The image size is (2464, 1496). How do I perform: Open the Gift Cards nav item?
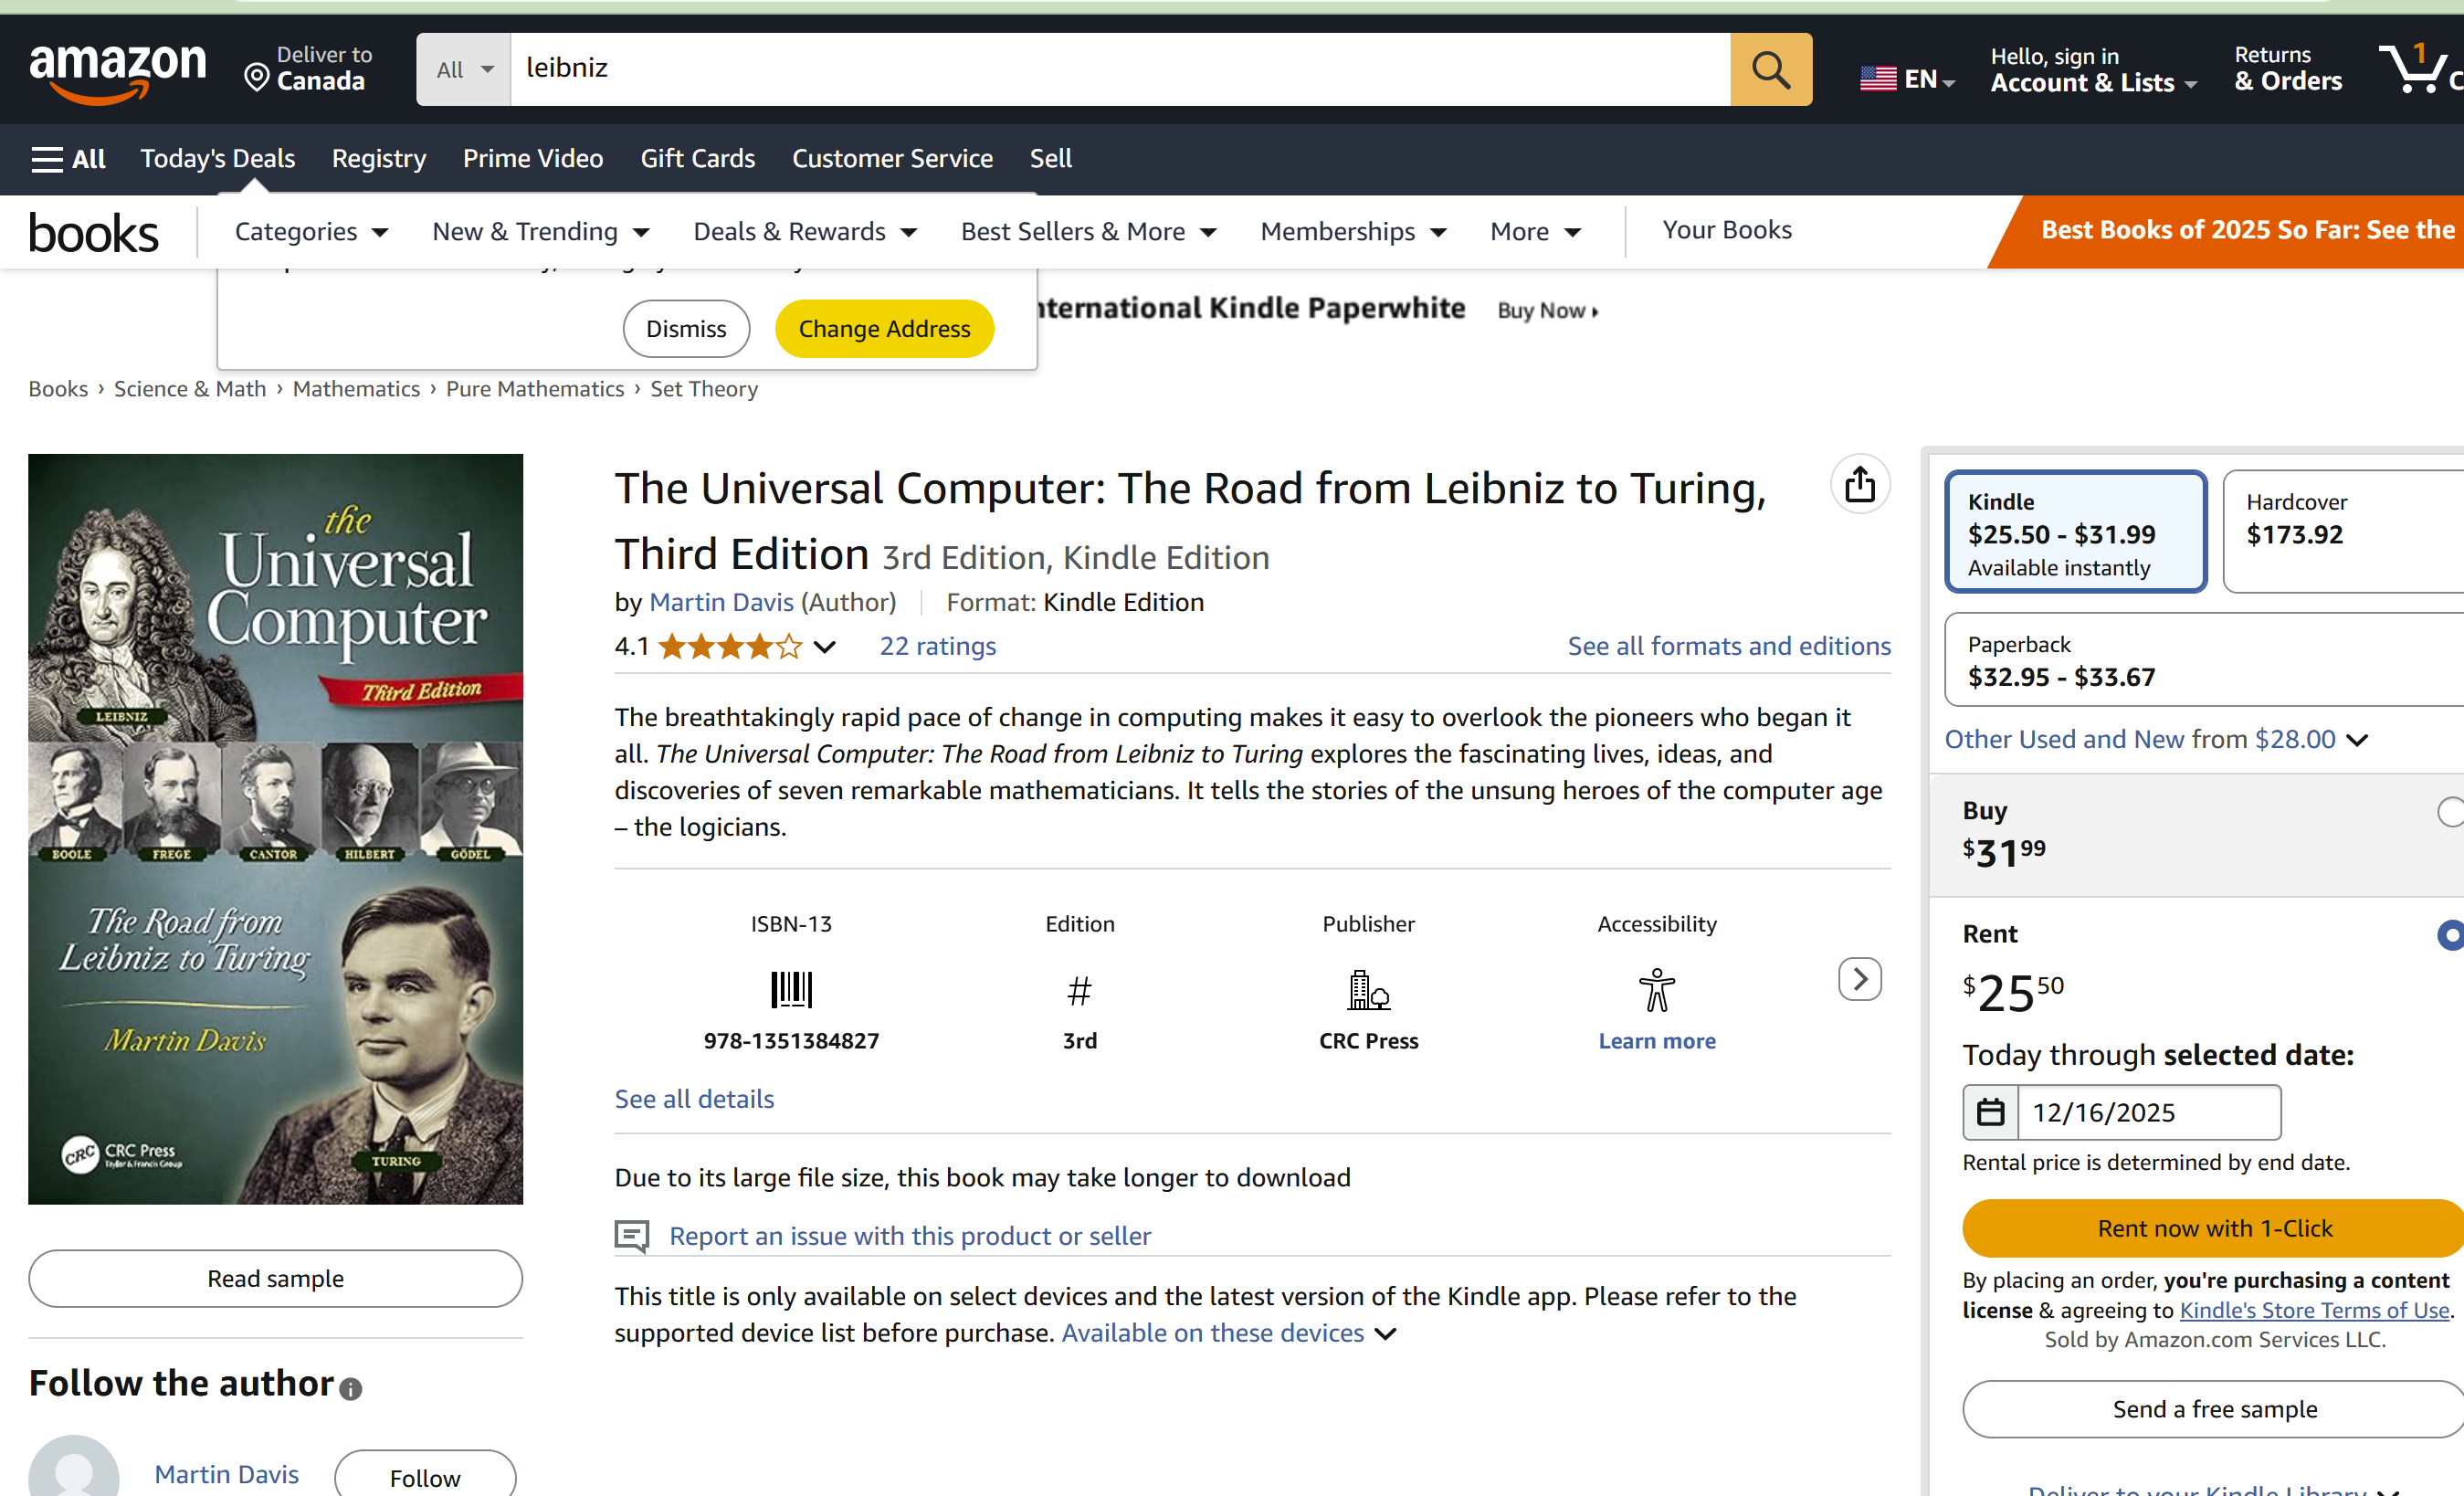click(697, 158)
